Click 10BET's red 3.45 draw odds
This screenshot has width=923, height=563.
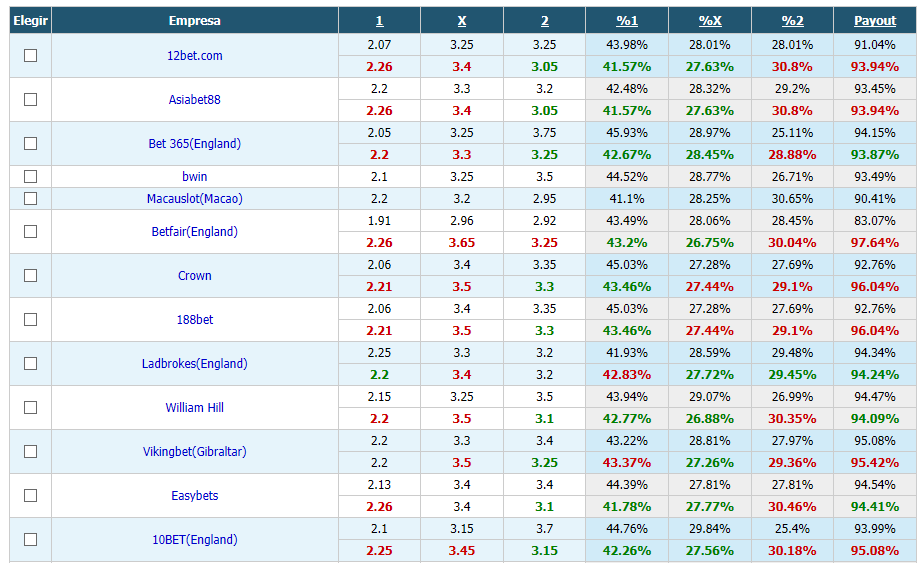[462, 551]
